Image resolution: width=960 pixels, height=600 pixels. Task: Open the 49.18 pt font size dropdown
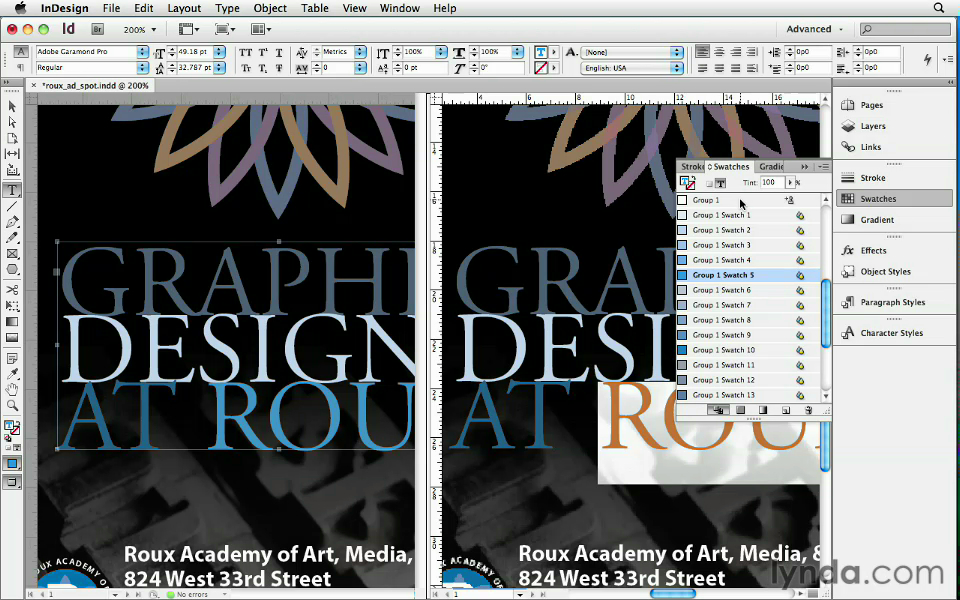pyautogui.click(x=219, y=52)
